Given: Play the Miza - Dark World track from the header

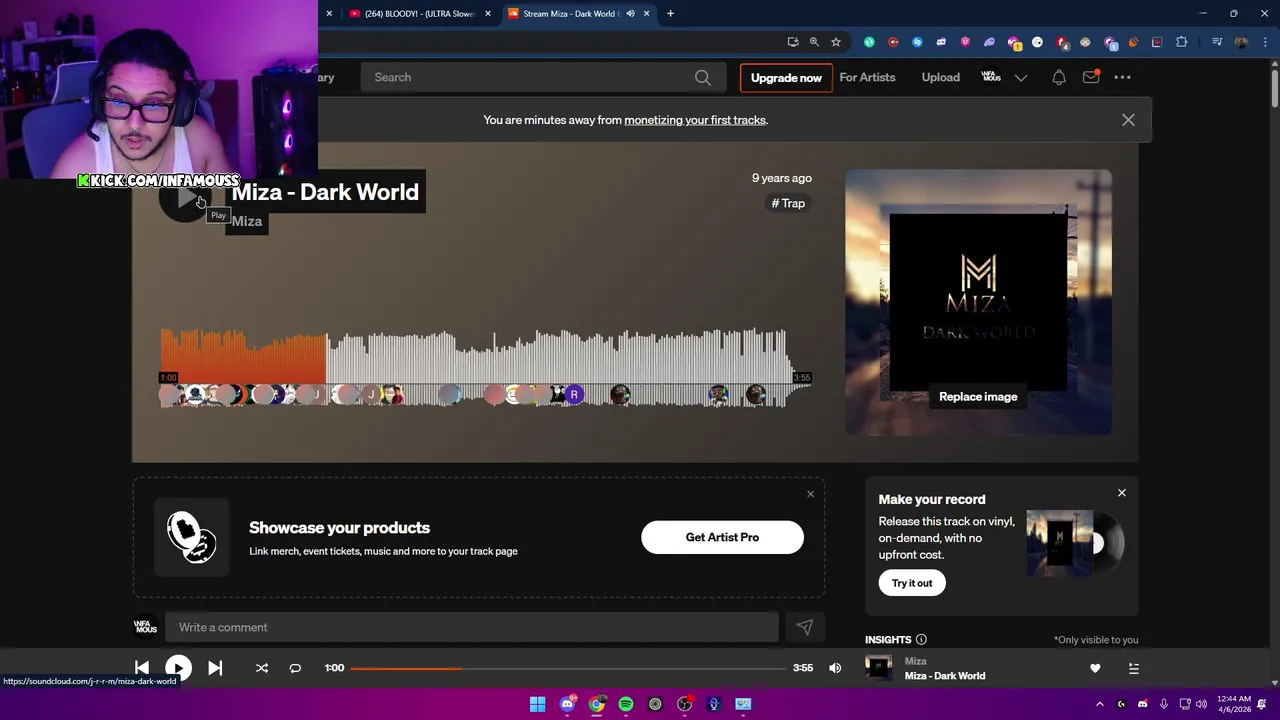Looking at the screenshot, I should 185,198.
